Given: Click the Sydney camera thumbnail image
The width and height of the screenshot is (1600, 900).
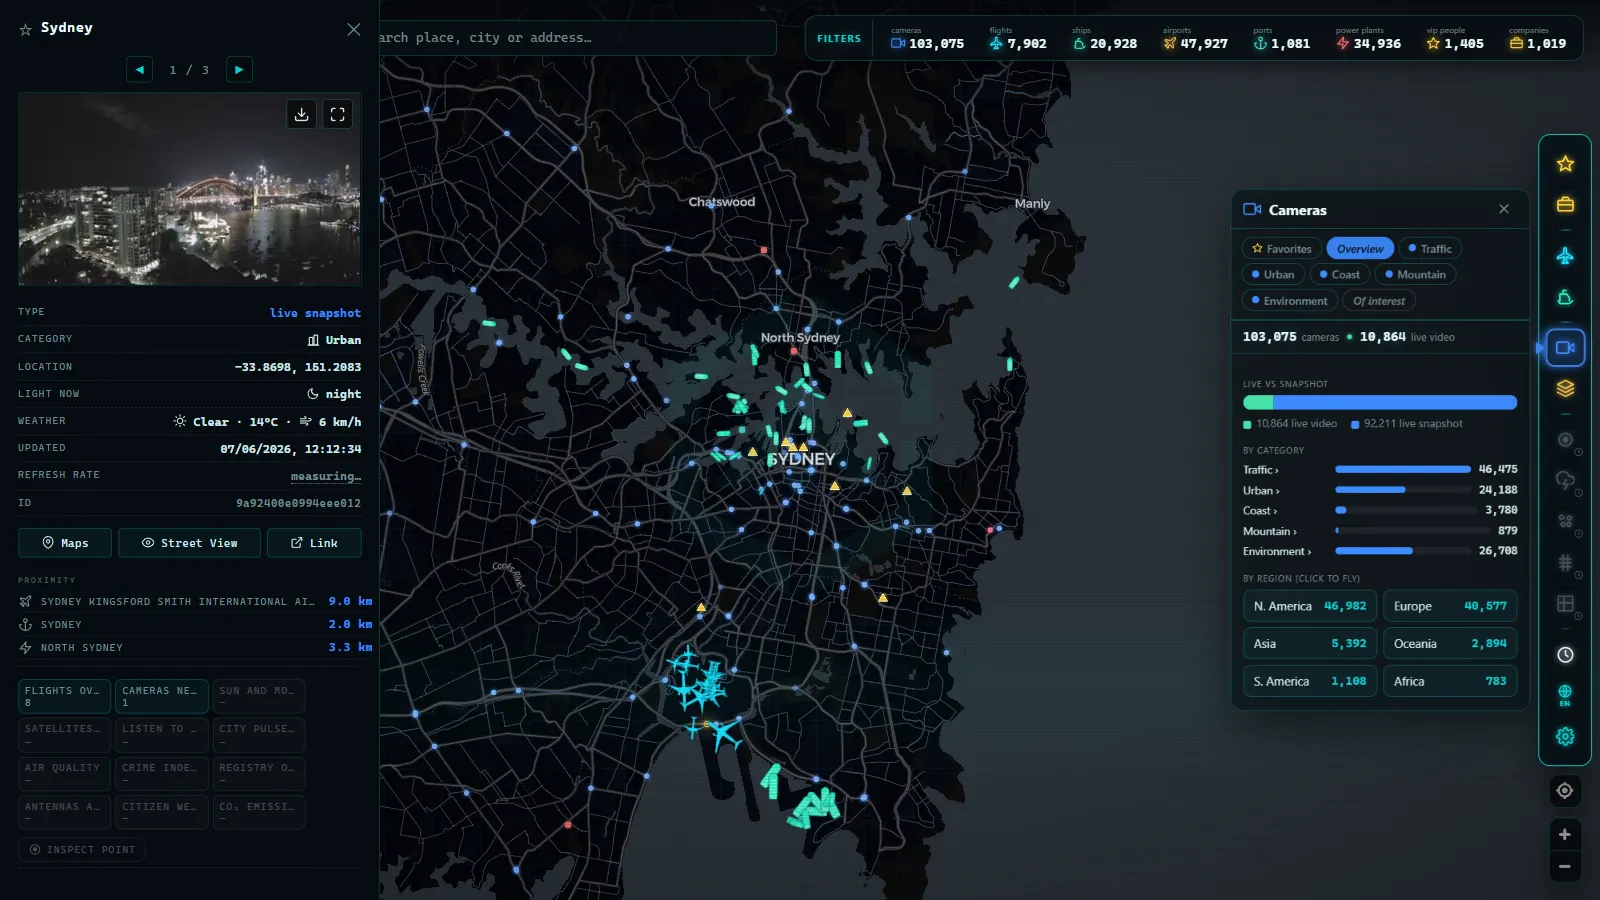Looking at the screenshot, I should [x=190, y=190].
